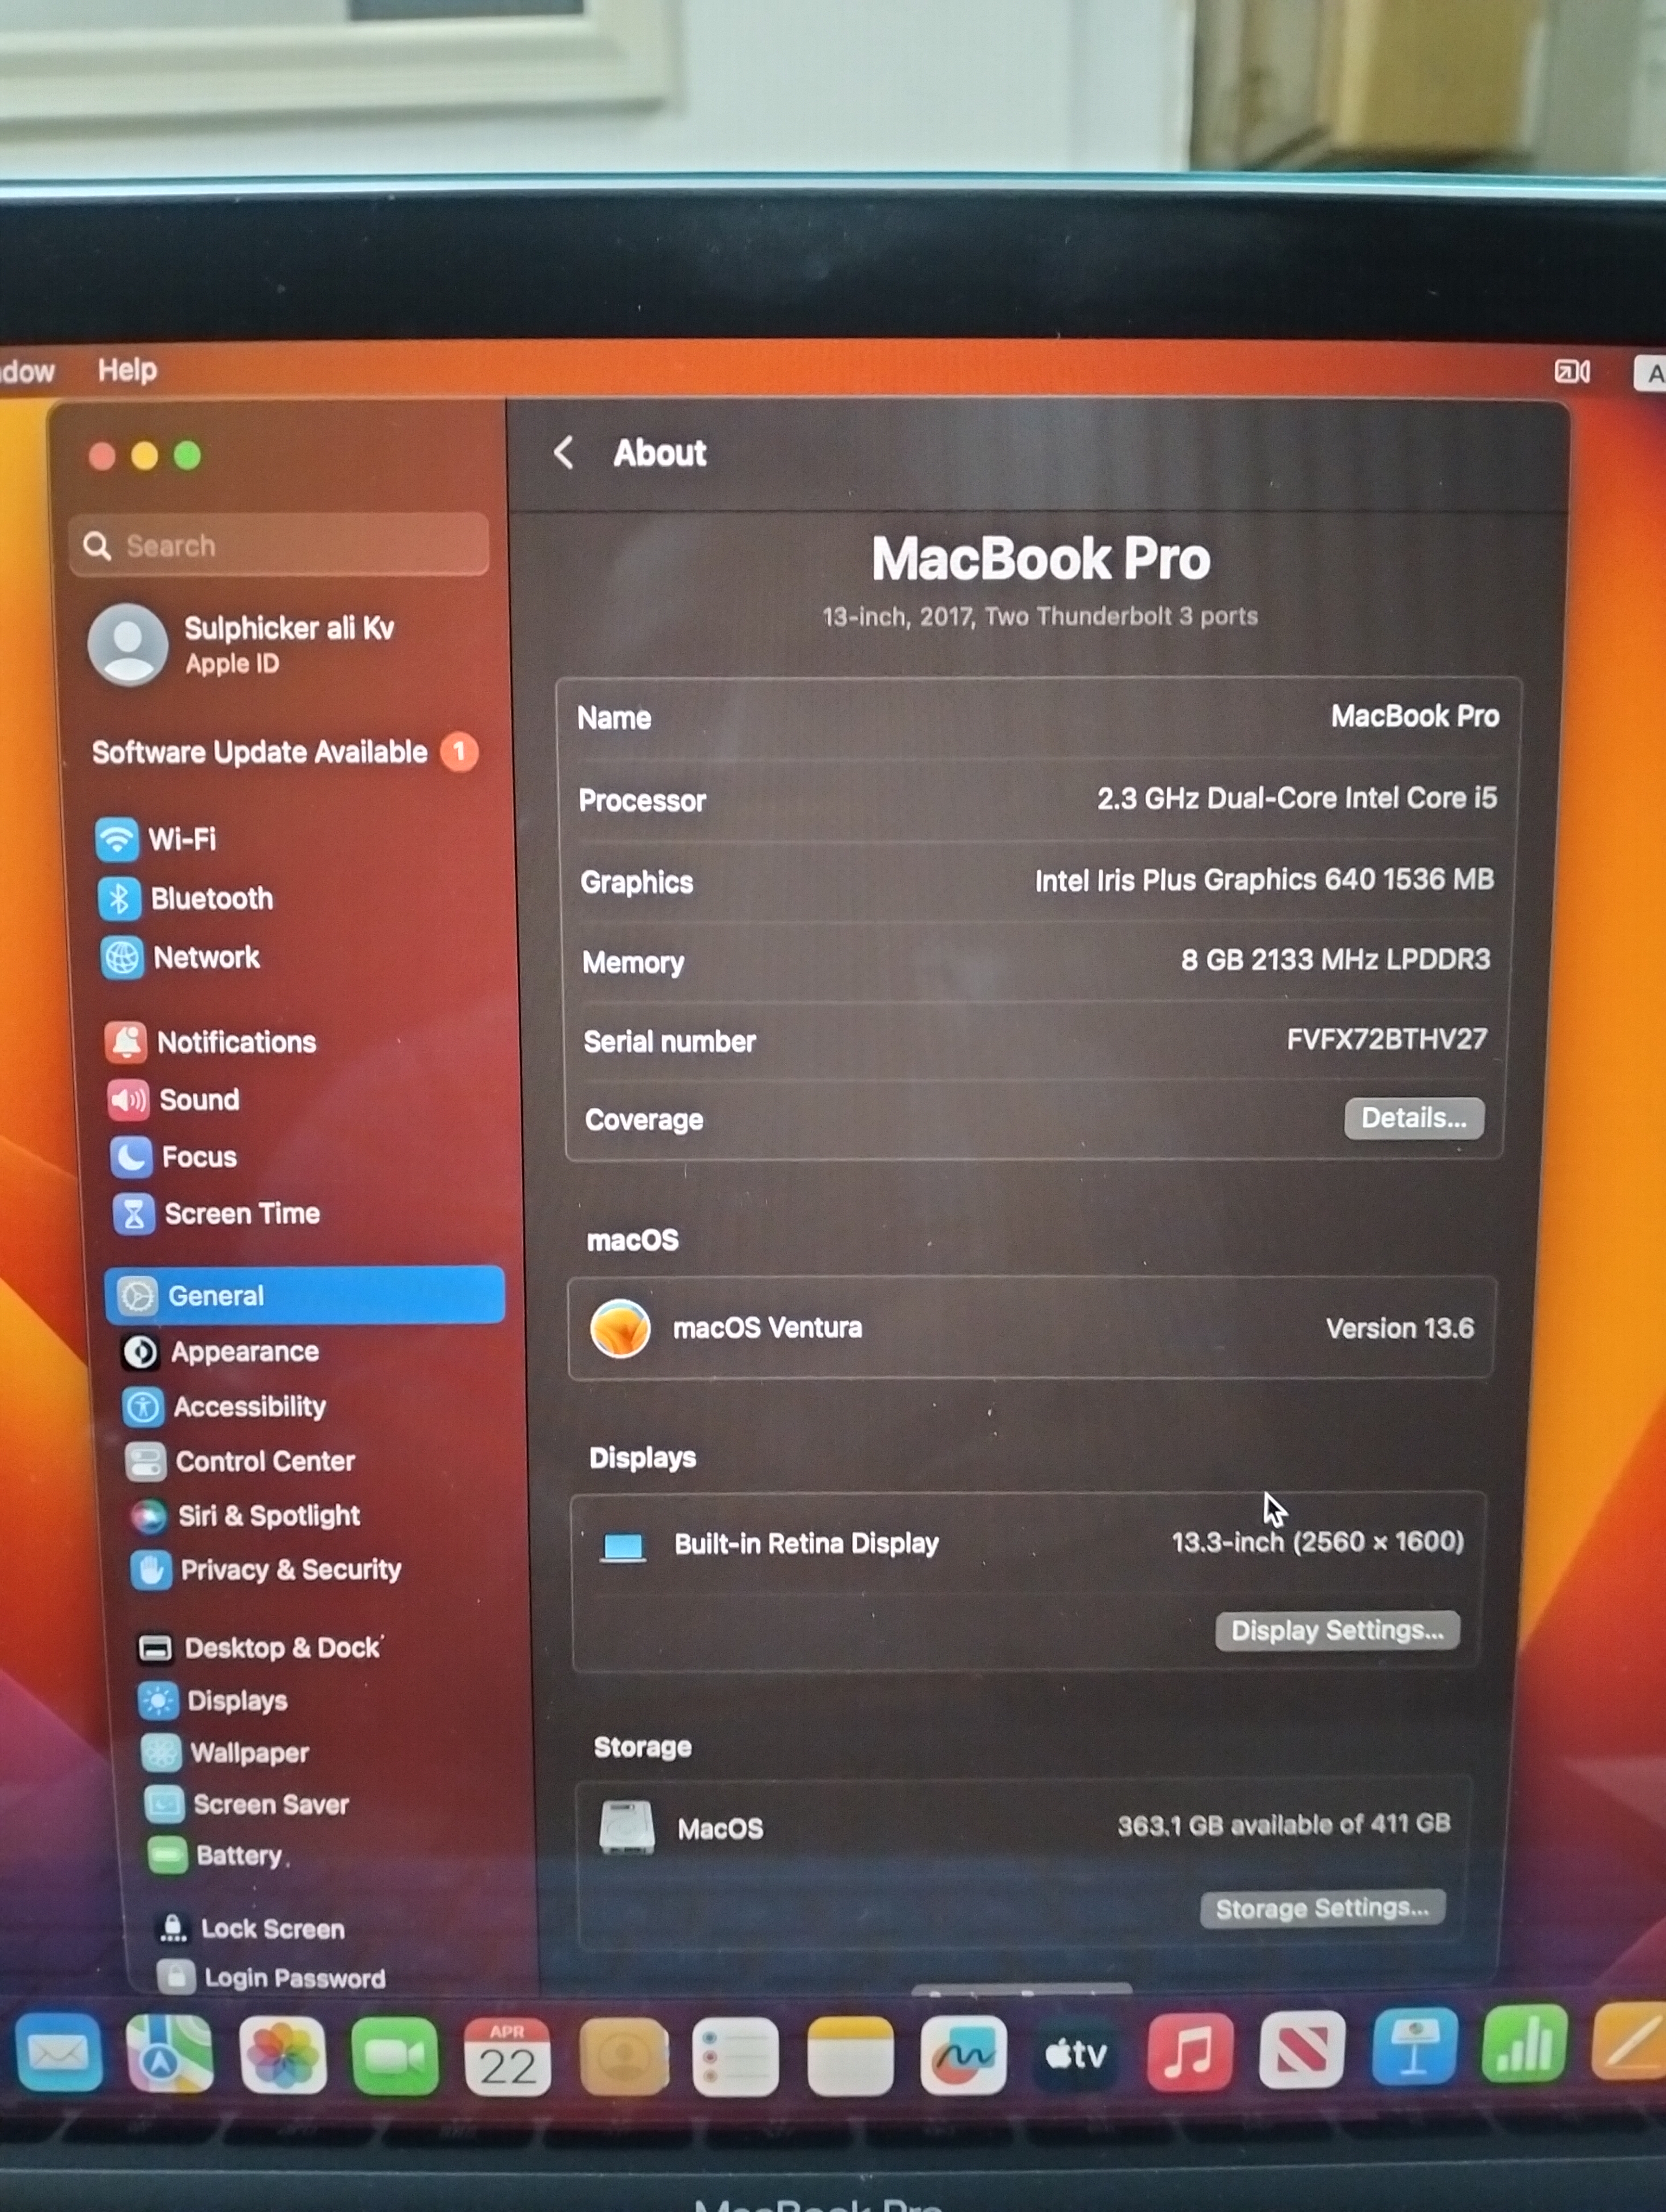Click the Search field in sidebar
Image resolution: width=1666 pixels, height=2212 pixels.
coord(279,545)
